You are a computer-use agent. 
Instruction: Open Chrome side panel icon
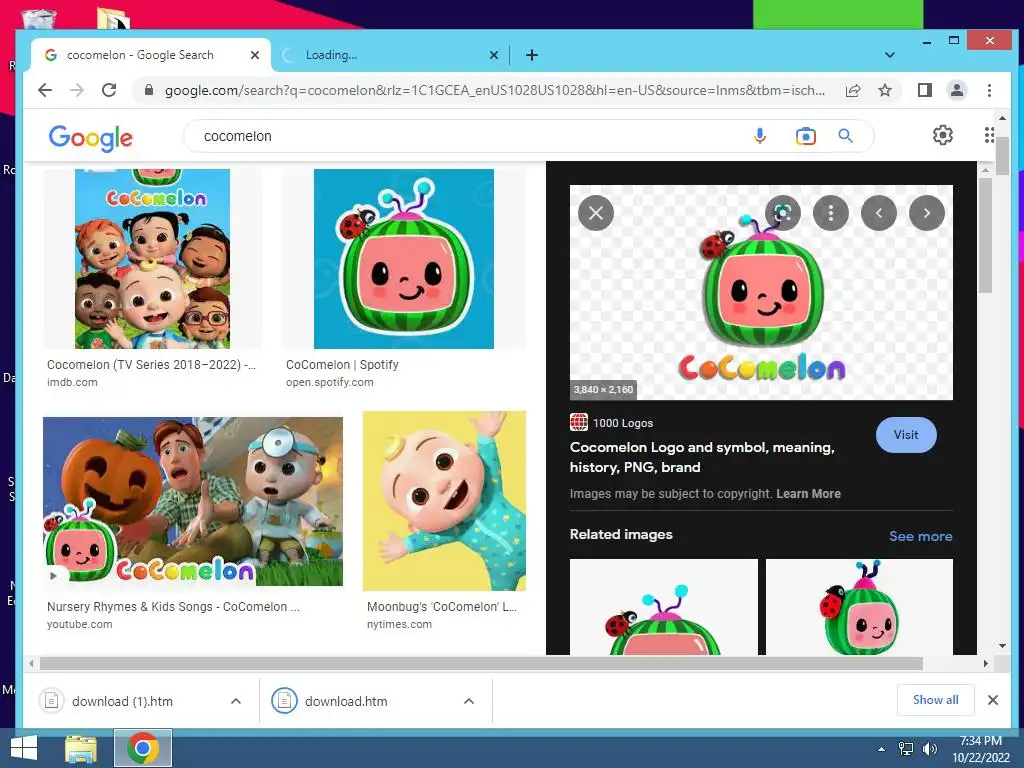[925, 90]
